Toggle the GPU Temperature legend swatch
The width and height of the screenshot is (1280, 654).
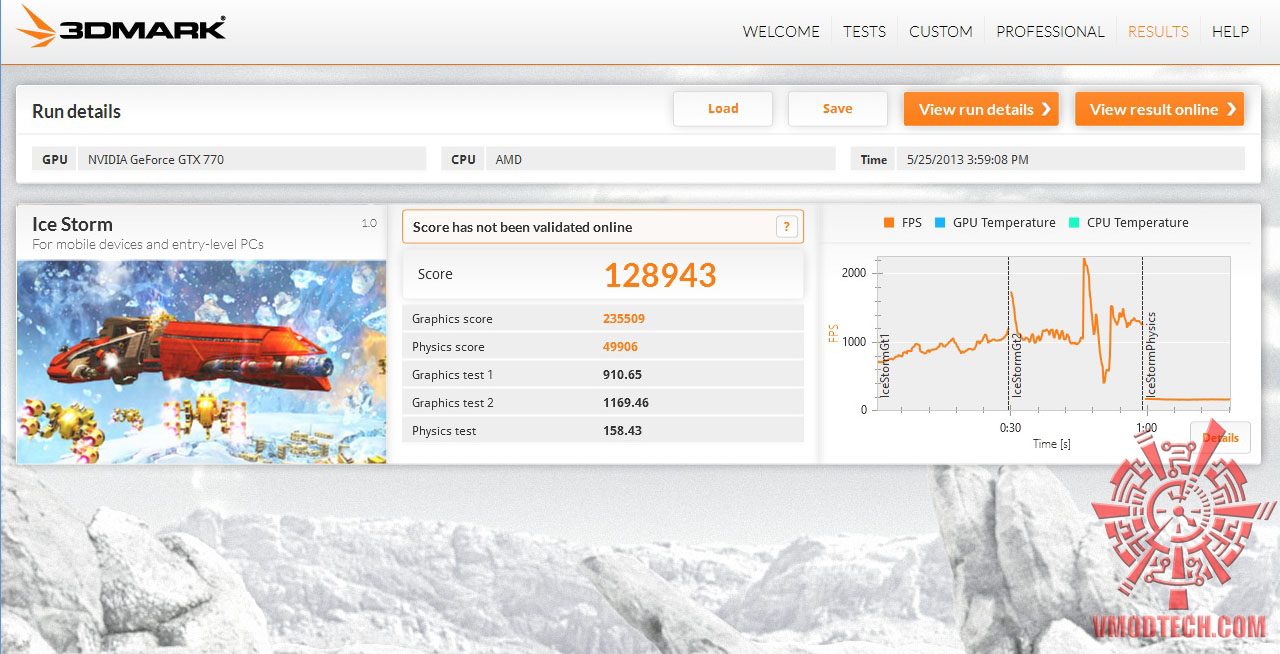click(x=940, y=223)
